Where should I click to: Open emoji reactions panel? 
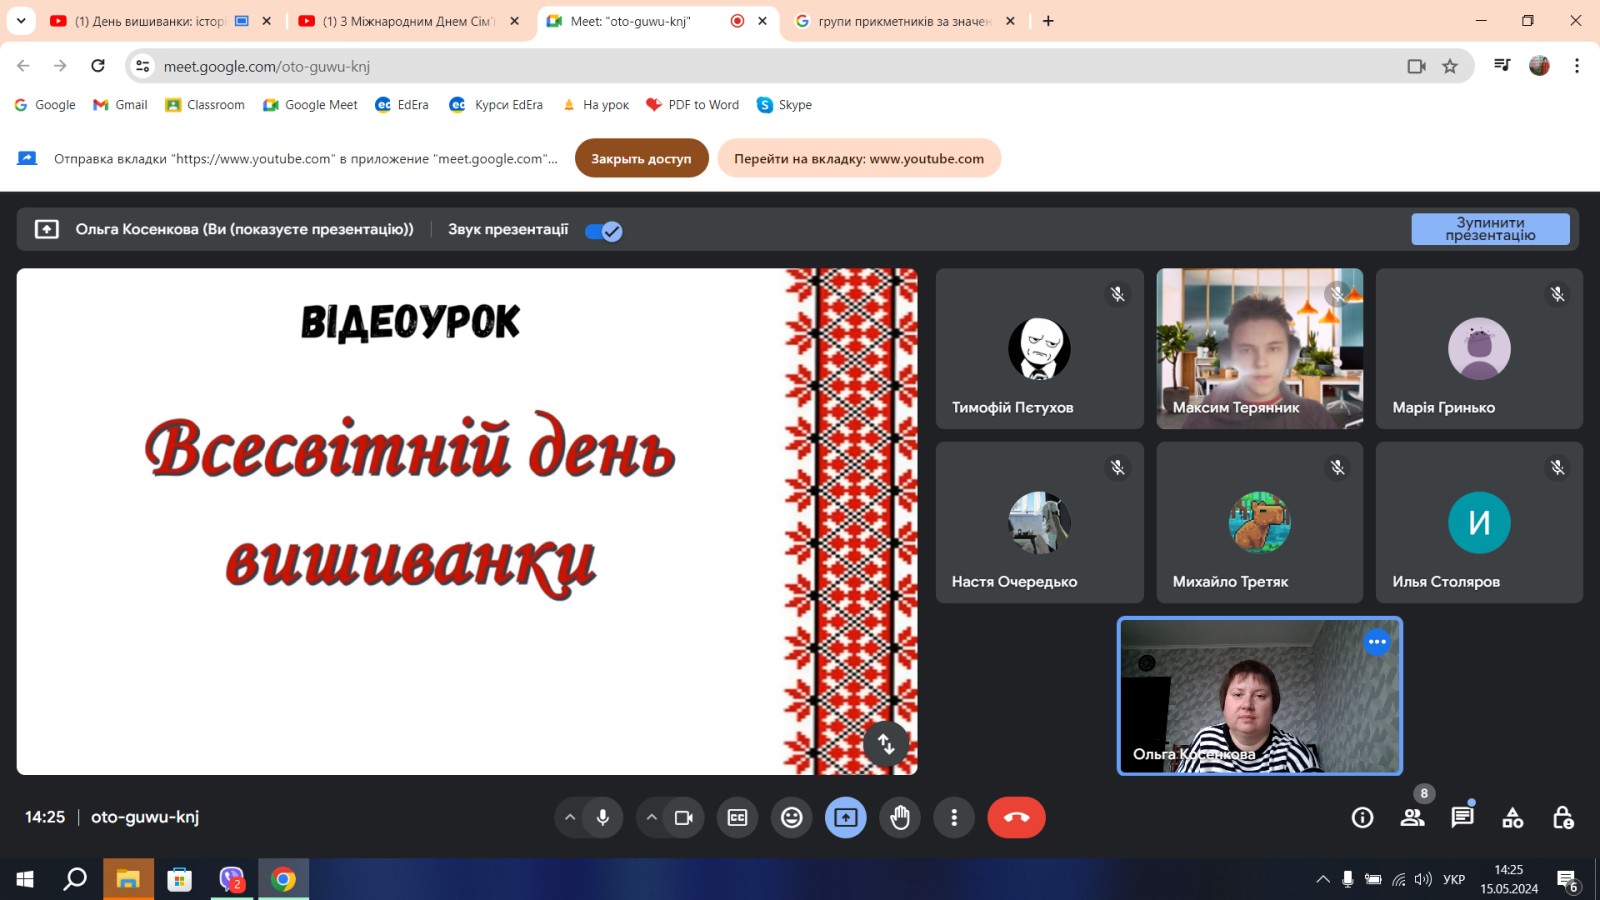click(792, 818)
